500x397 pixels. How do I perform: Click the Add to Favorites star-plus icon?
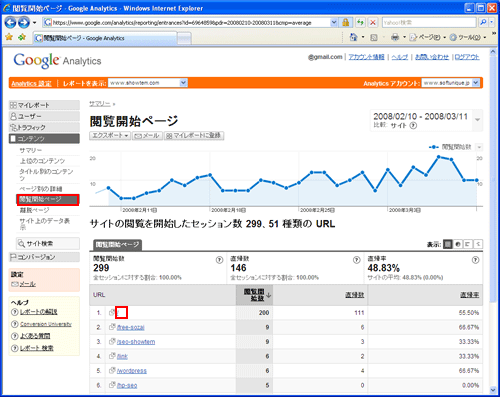pyautogui.click(x=22, y=37)
